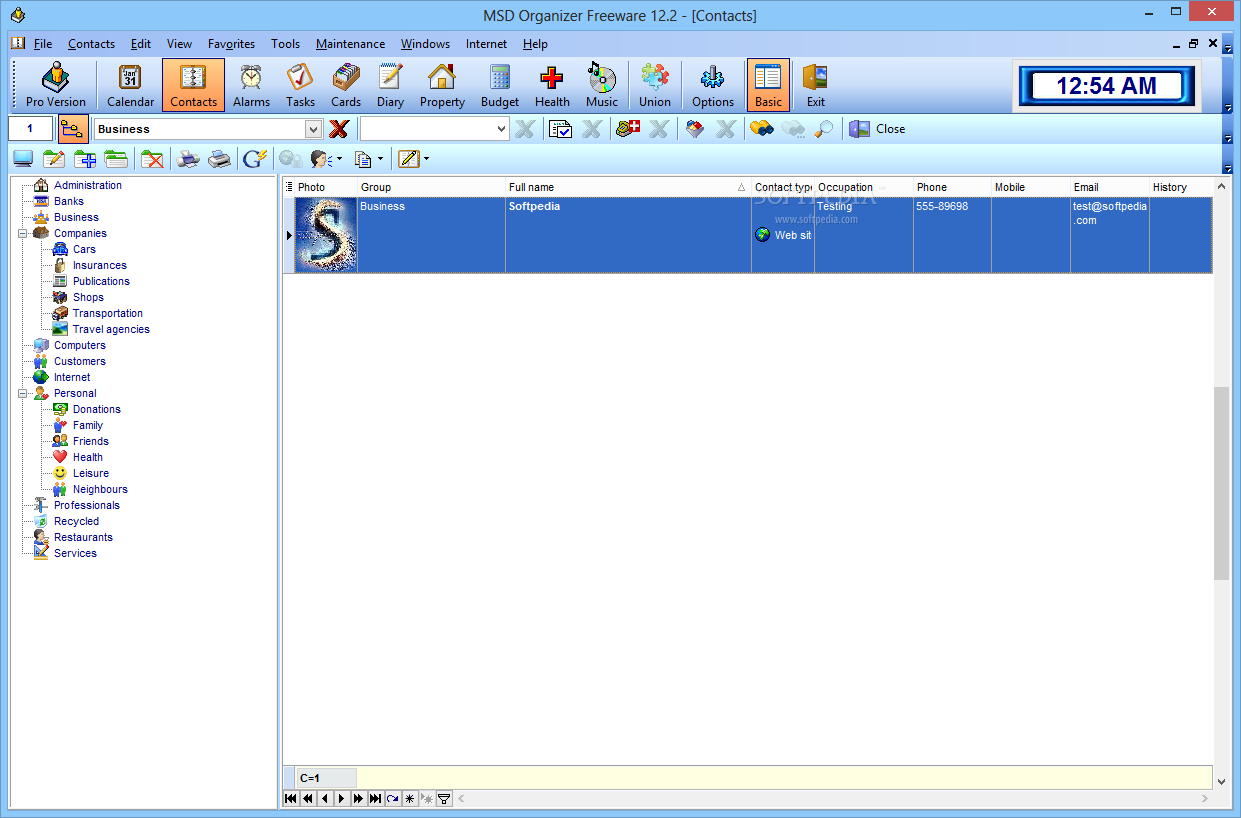This screenshot has width=1241, height=818.
Task: Click the column chooser icon beside Photo
Action: [290, 187]
